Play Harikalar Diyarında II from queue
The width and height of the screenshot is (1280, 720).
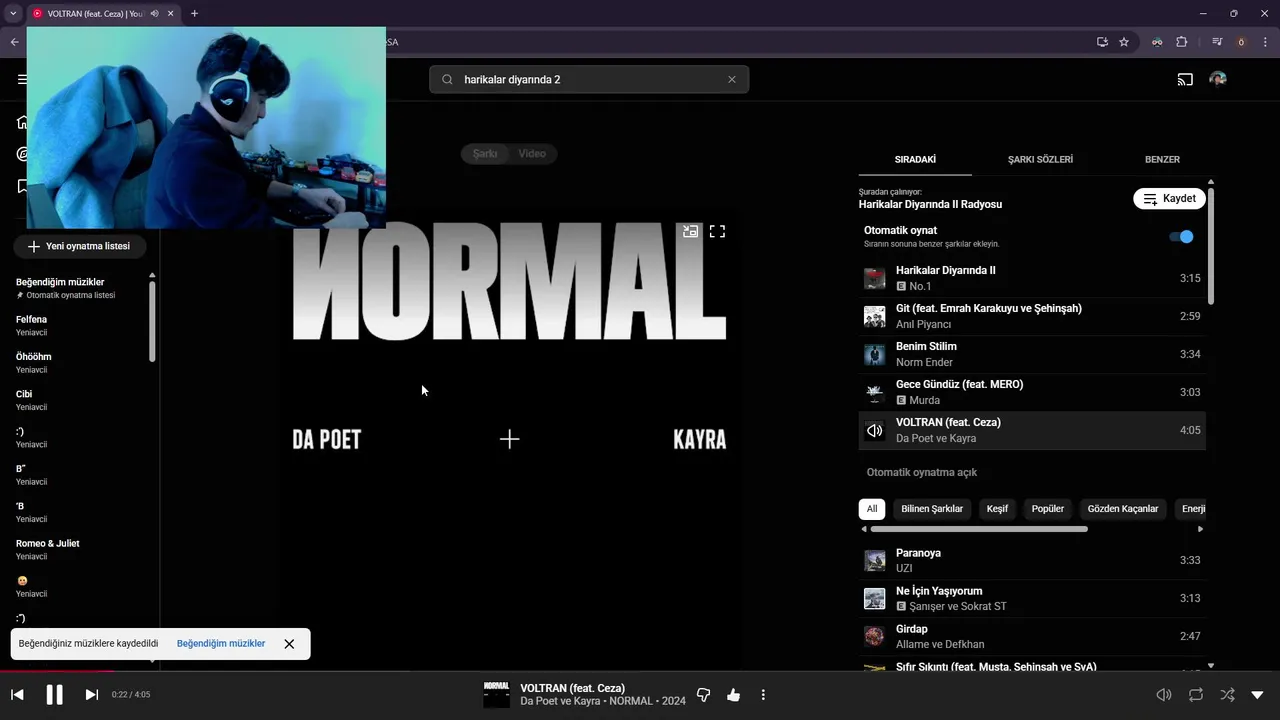point(1032,278)
